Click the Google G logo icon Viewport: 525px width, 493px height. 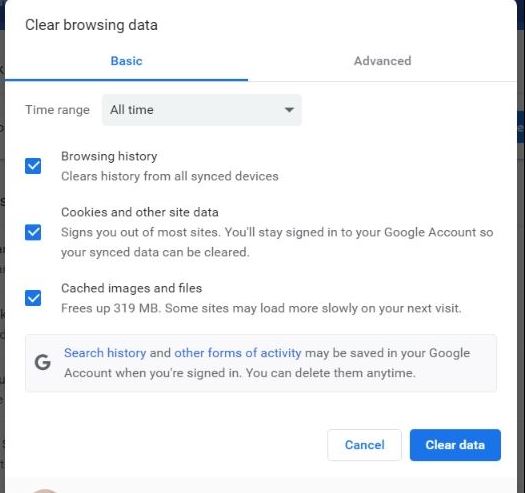coord(43,362)
